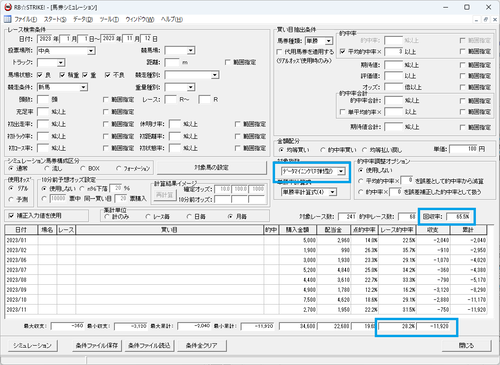The height and width of the screenshot is (365, 500).
Task: Click the 条件全クリア button
Action: pos(201,345)
